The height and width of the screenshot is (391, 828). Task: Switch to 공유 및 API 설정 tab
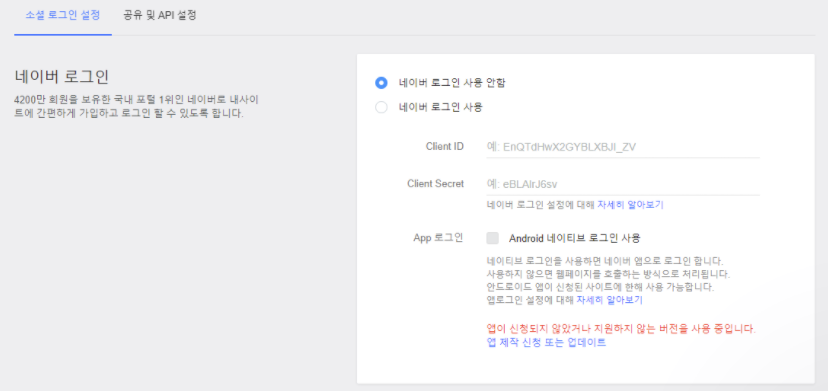pyautogui.click(x=159, y=15)
